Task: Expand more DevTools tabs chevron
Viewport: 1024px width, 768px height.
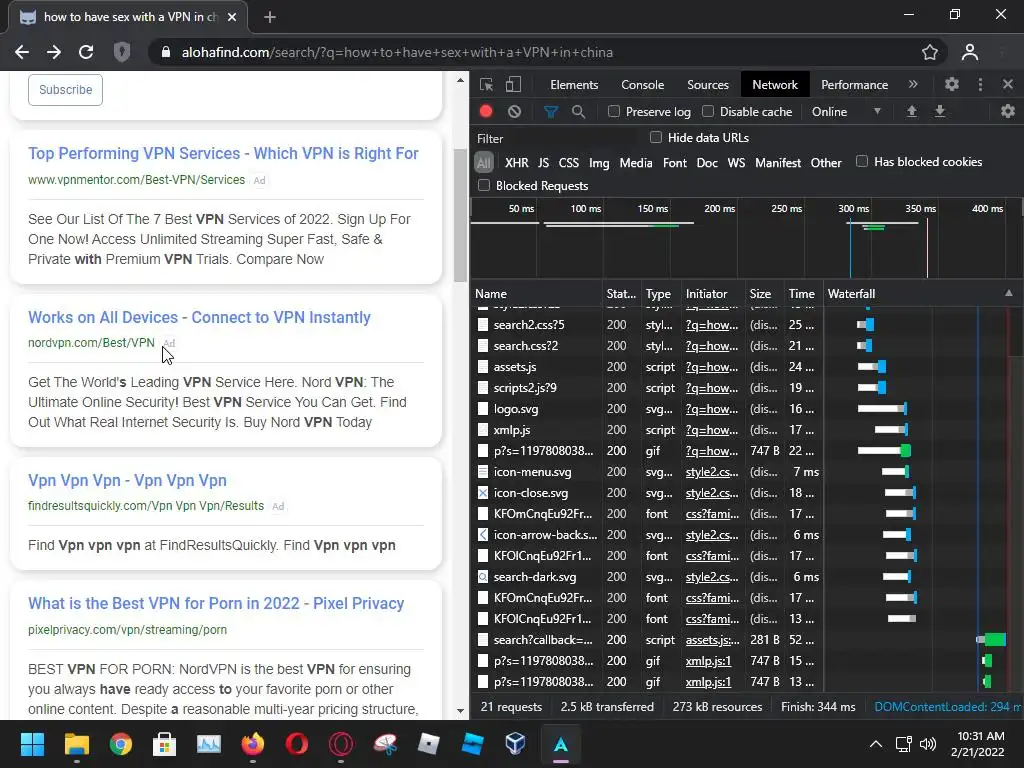Action: pos(913,84)
